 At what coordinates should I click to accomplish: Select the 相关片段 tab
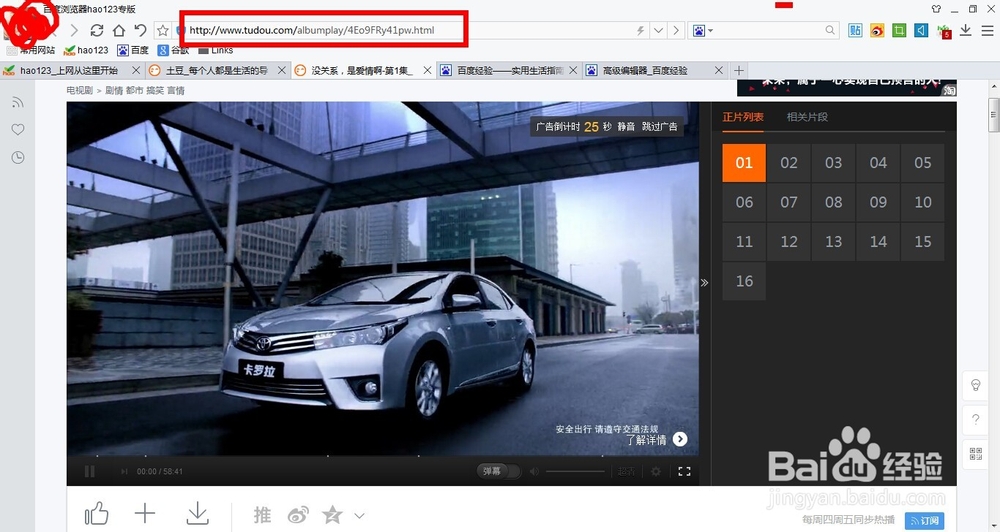[807, 117]
